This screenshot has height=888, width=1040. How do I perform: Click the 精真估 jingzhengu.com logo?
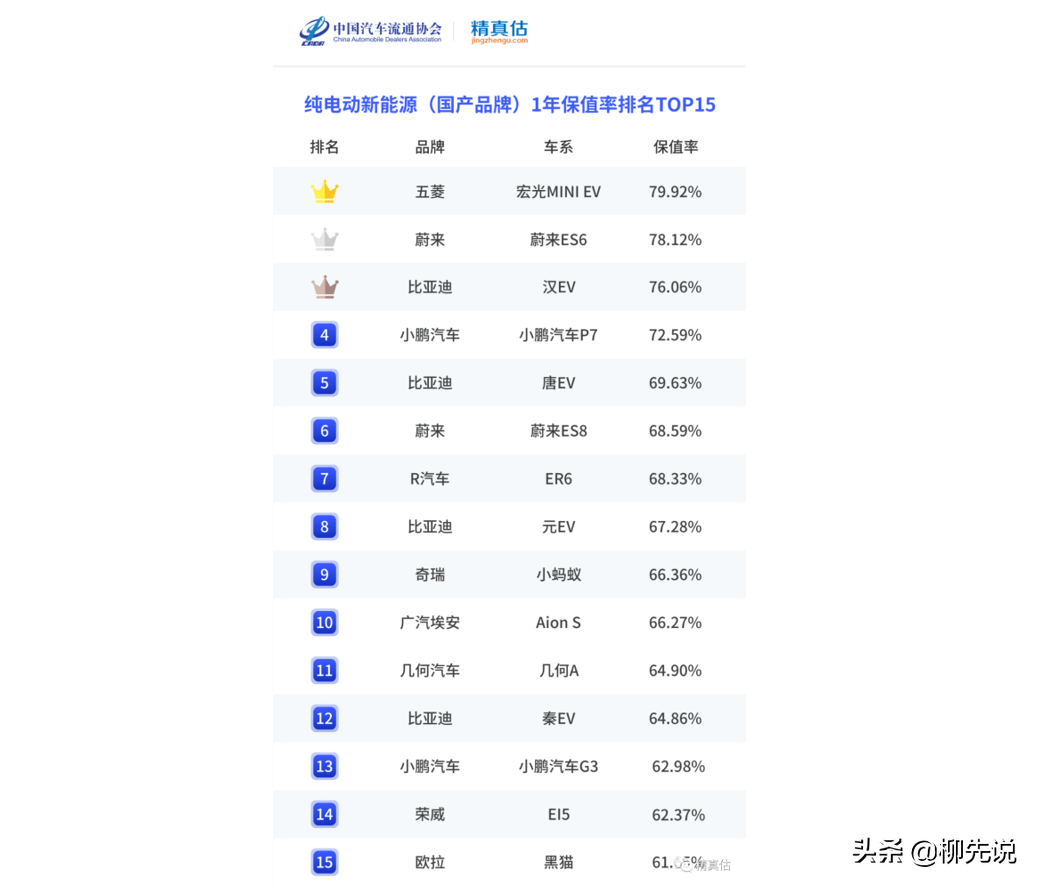coord(499,31)
